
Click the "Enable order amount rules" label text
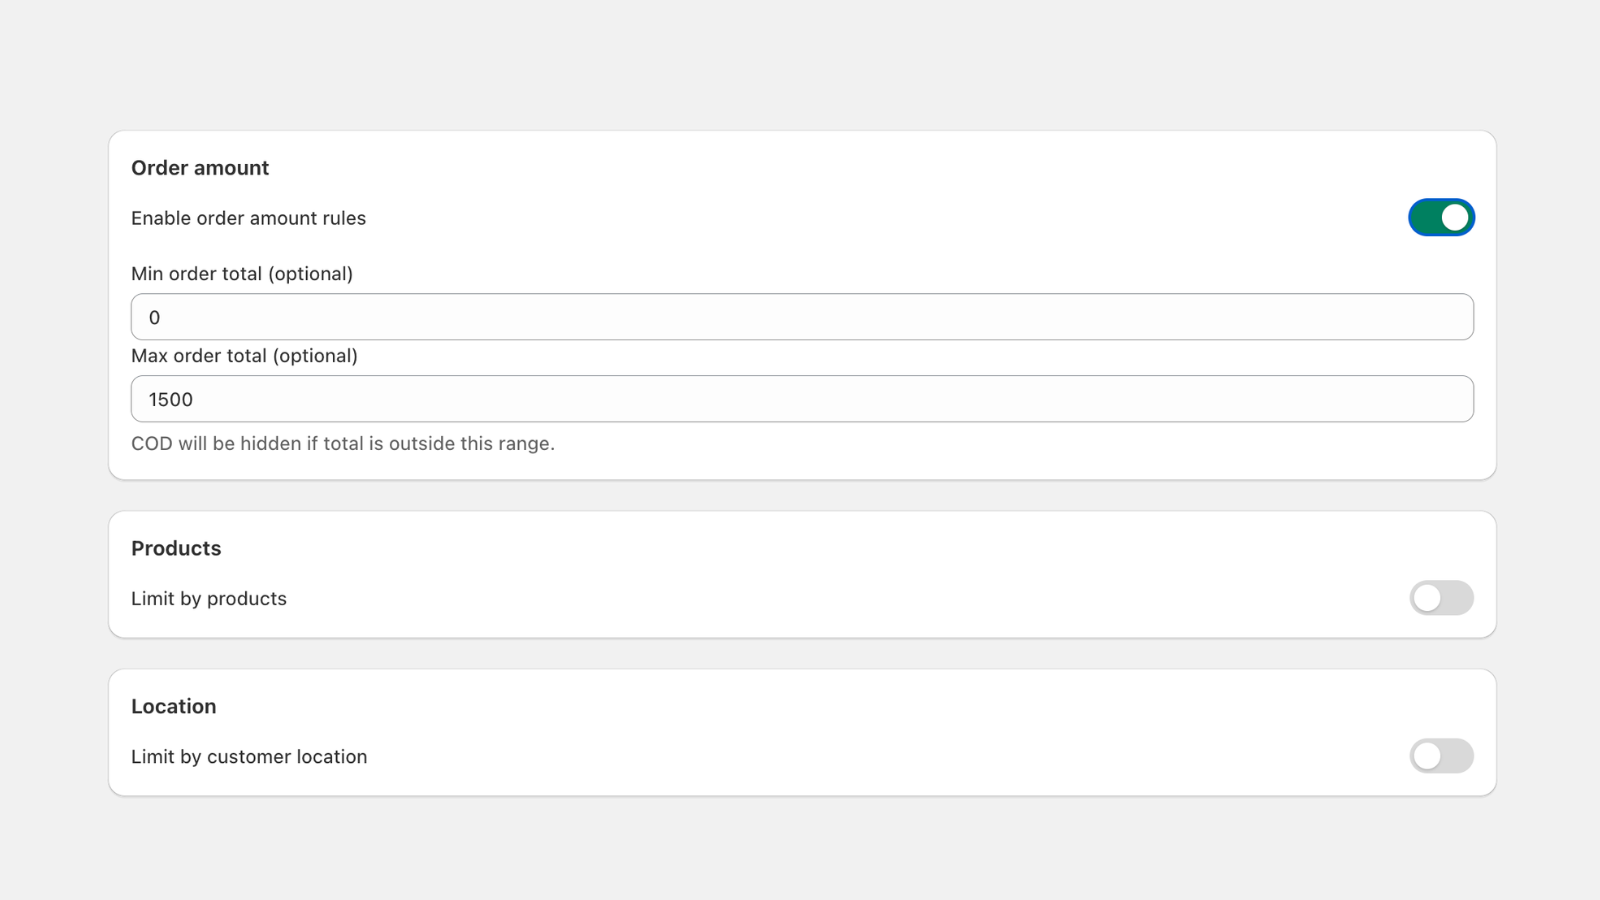click(x=248, y=218)
